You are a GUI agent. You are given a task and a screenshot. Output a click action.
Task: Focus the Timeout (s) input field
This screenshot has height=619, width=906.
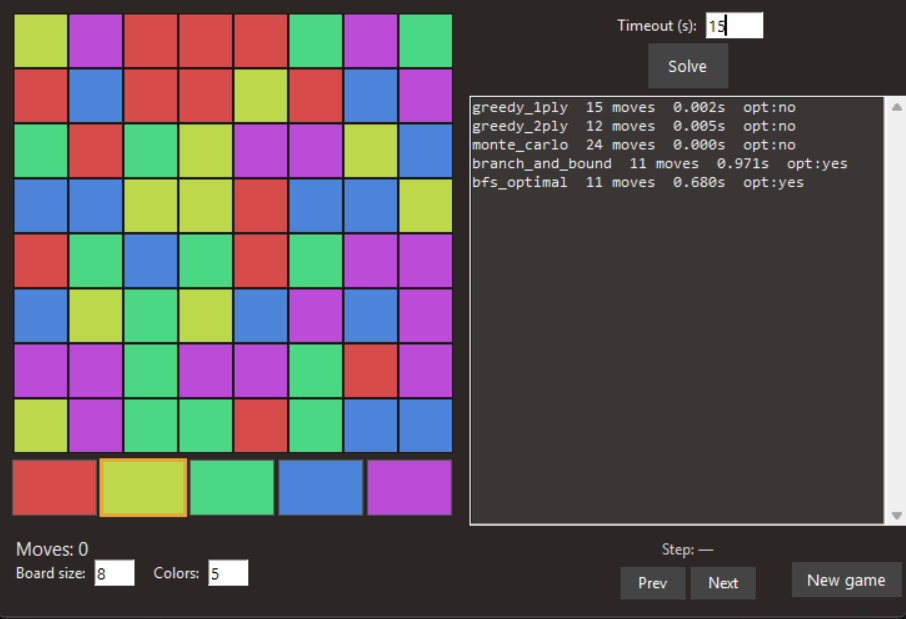click(734, 26)
